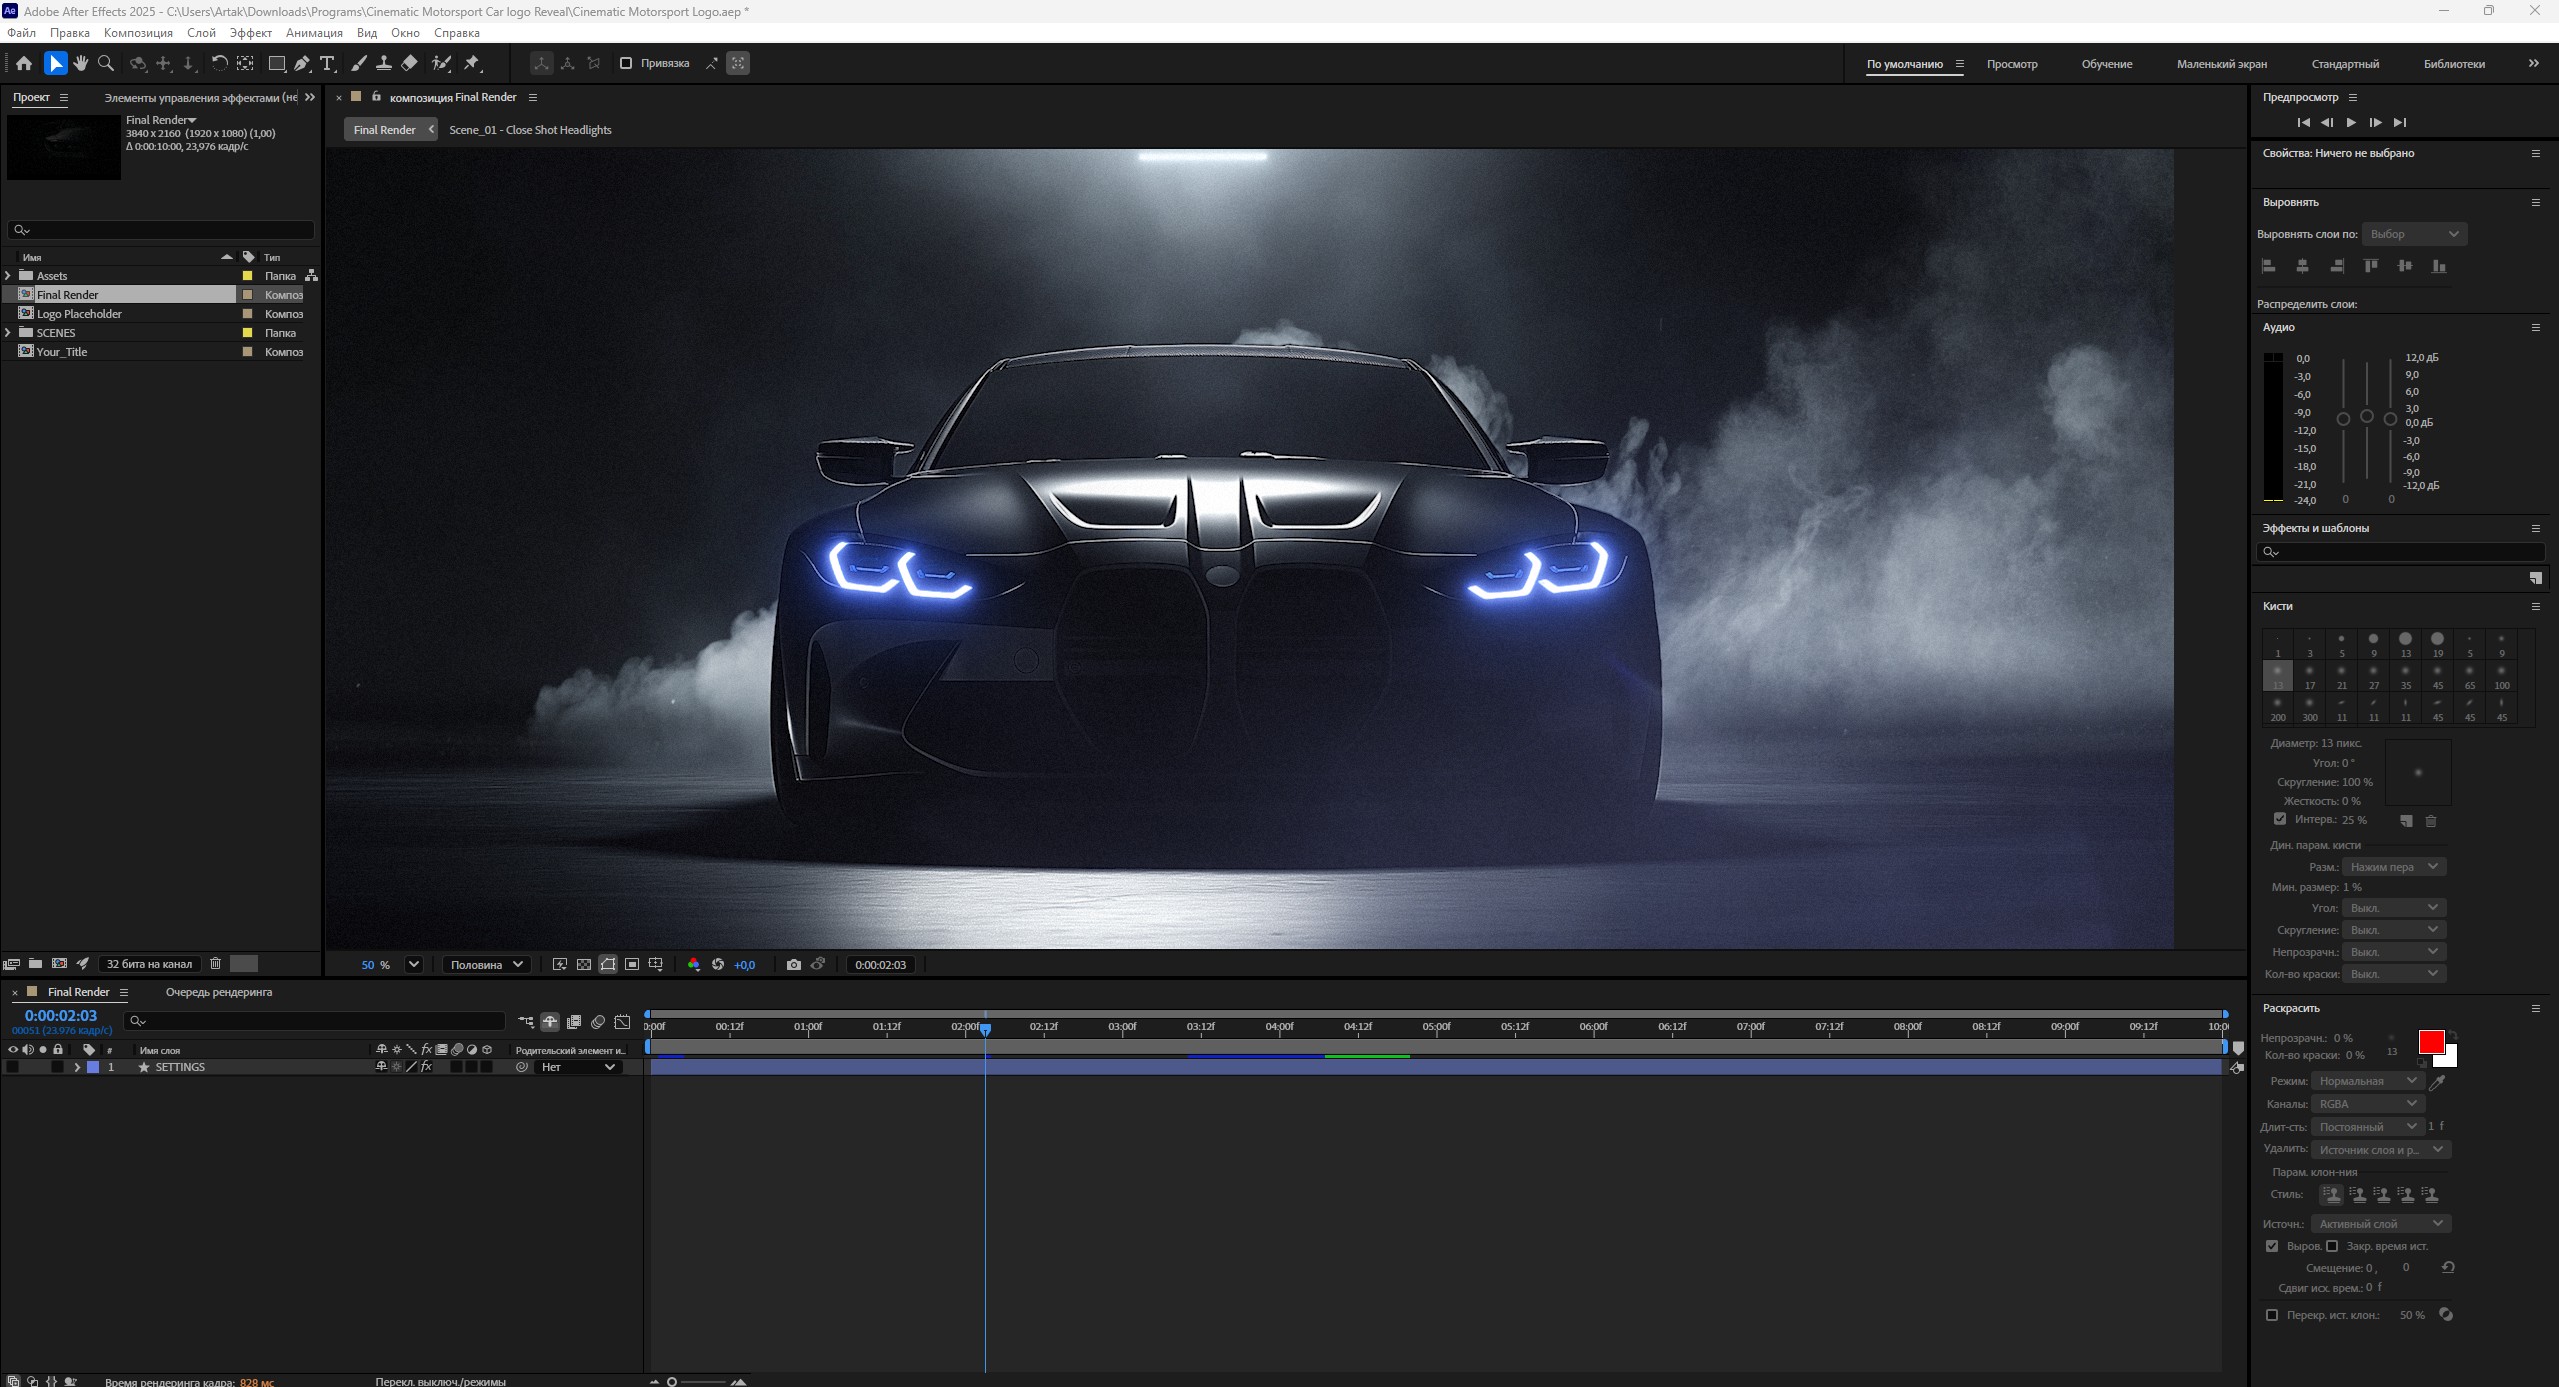Open the Эффект menu

pos(250,33)
